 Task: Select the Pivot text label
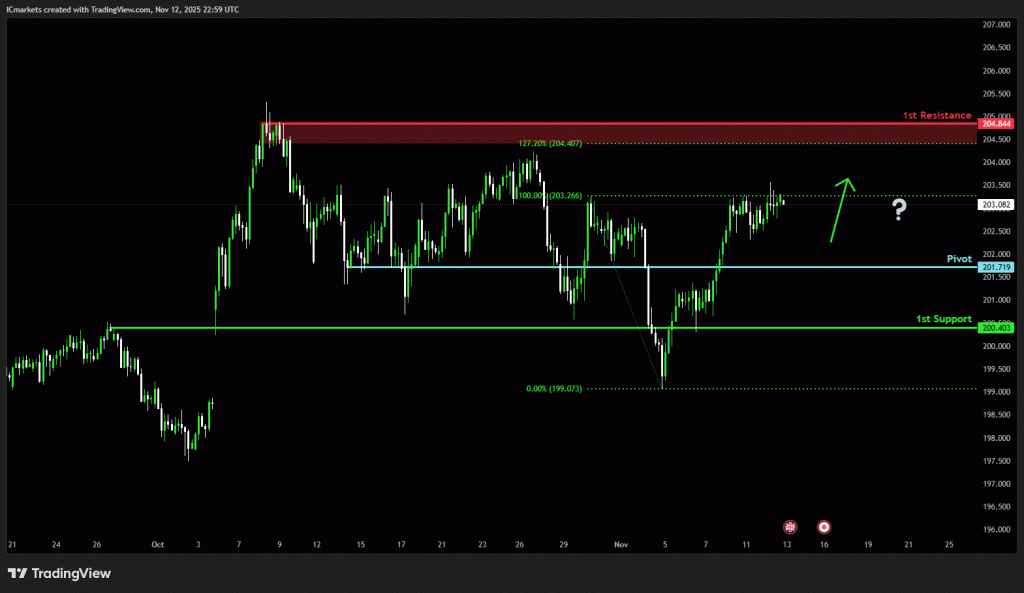[x=959, y=259]
